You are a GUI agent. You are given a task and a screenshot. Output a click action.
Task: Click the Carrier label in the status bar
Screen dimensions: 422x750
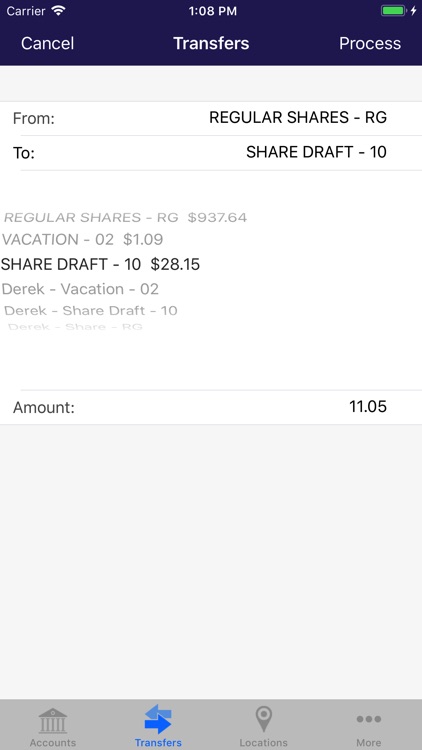[x=27, y=11]
